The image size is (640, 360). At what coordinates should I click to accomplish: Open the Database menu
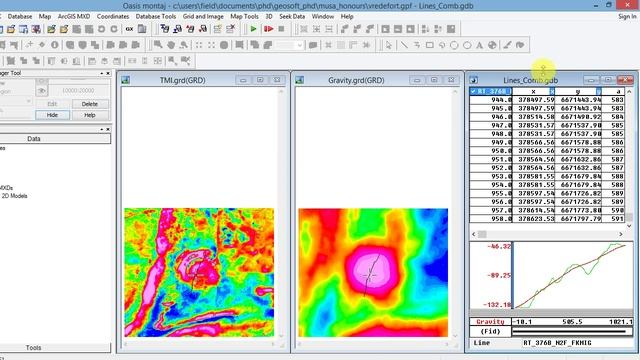click(x=20, y=16)
